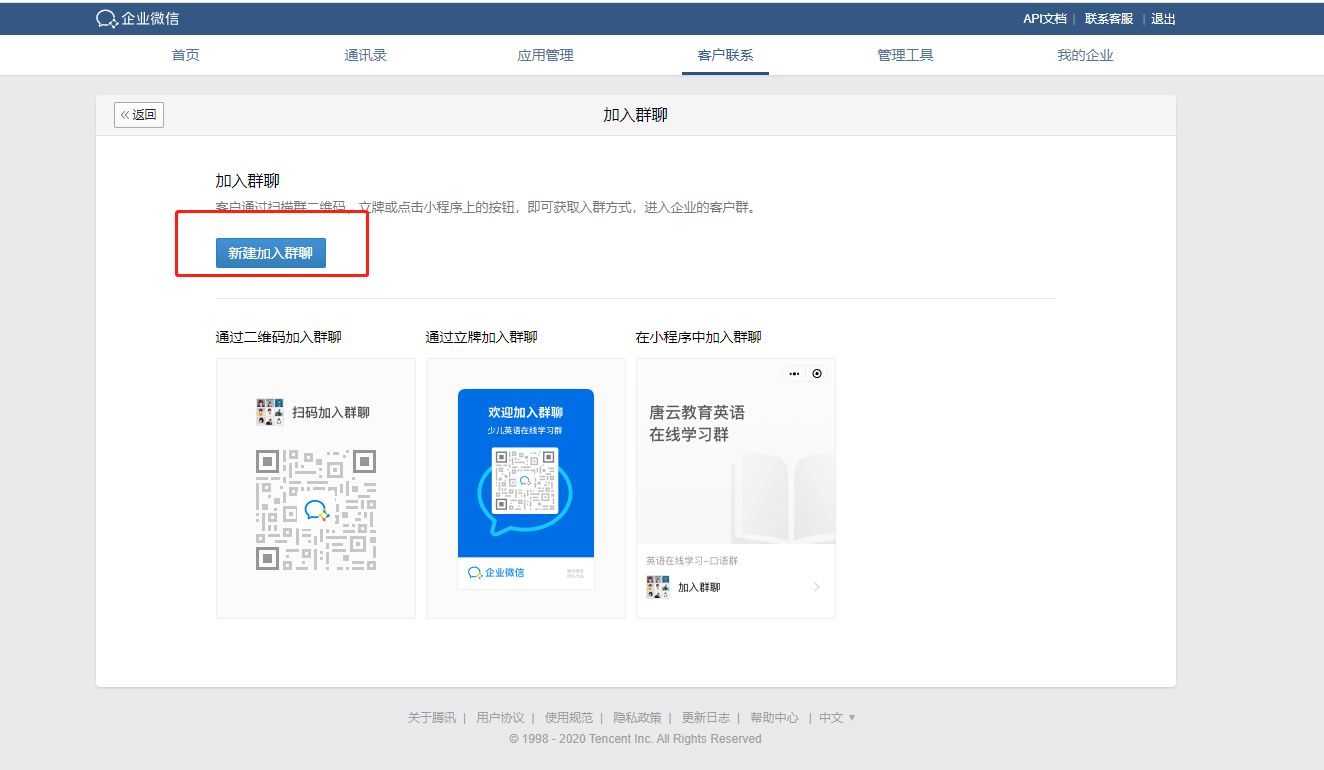Open the 我的企业 tab
Image resolution: width=1324 pixels, height=770 pixels.
click(x=1085, y=55)
